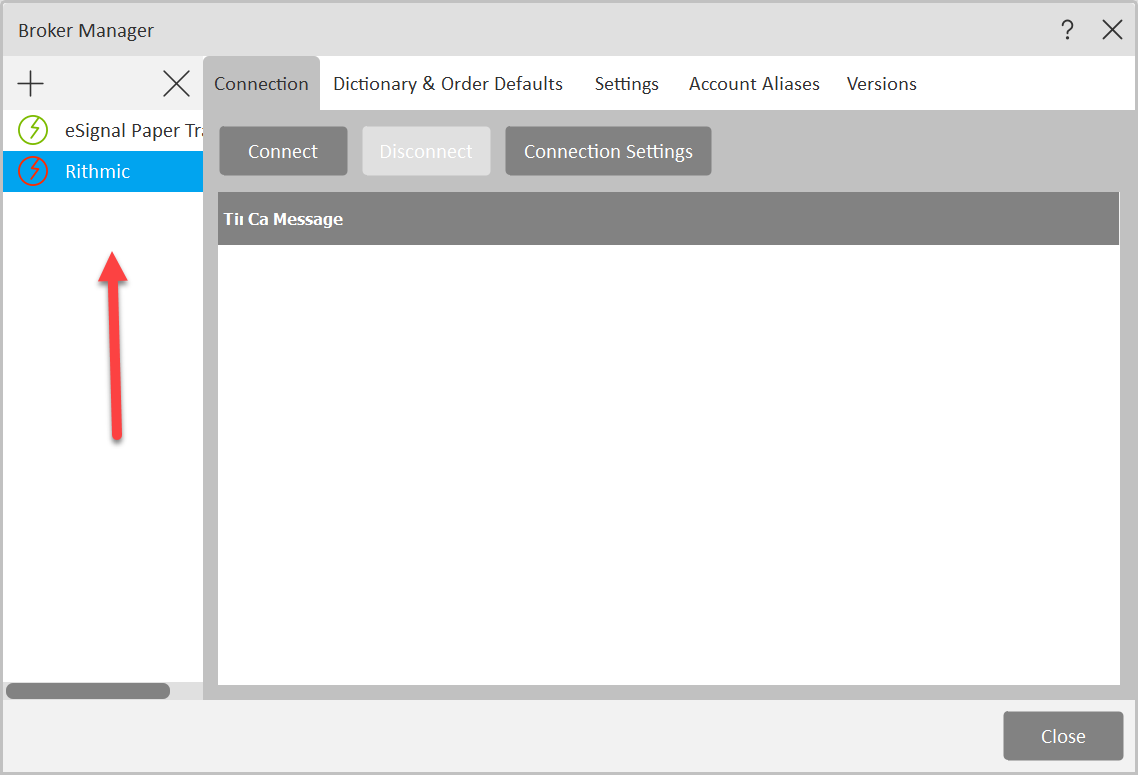Remove selected broker with the X icon
The height and width of the screenshot is (775, 1138).
pos(176,84)
